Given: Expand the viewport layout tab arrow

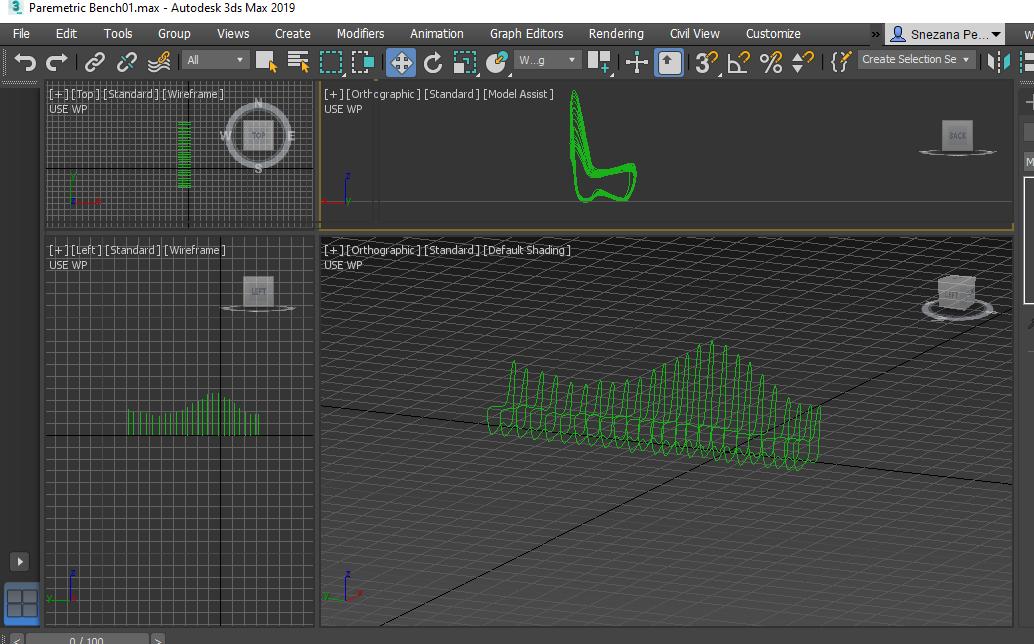Looking at the screenshot, I should pyautogui.click(x=20, y=562).
